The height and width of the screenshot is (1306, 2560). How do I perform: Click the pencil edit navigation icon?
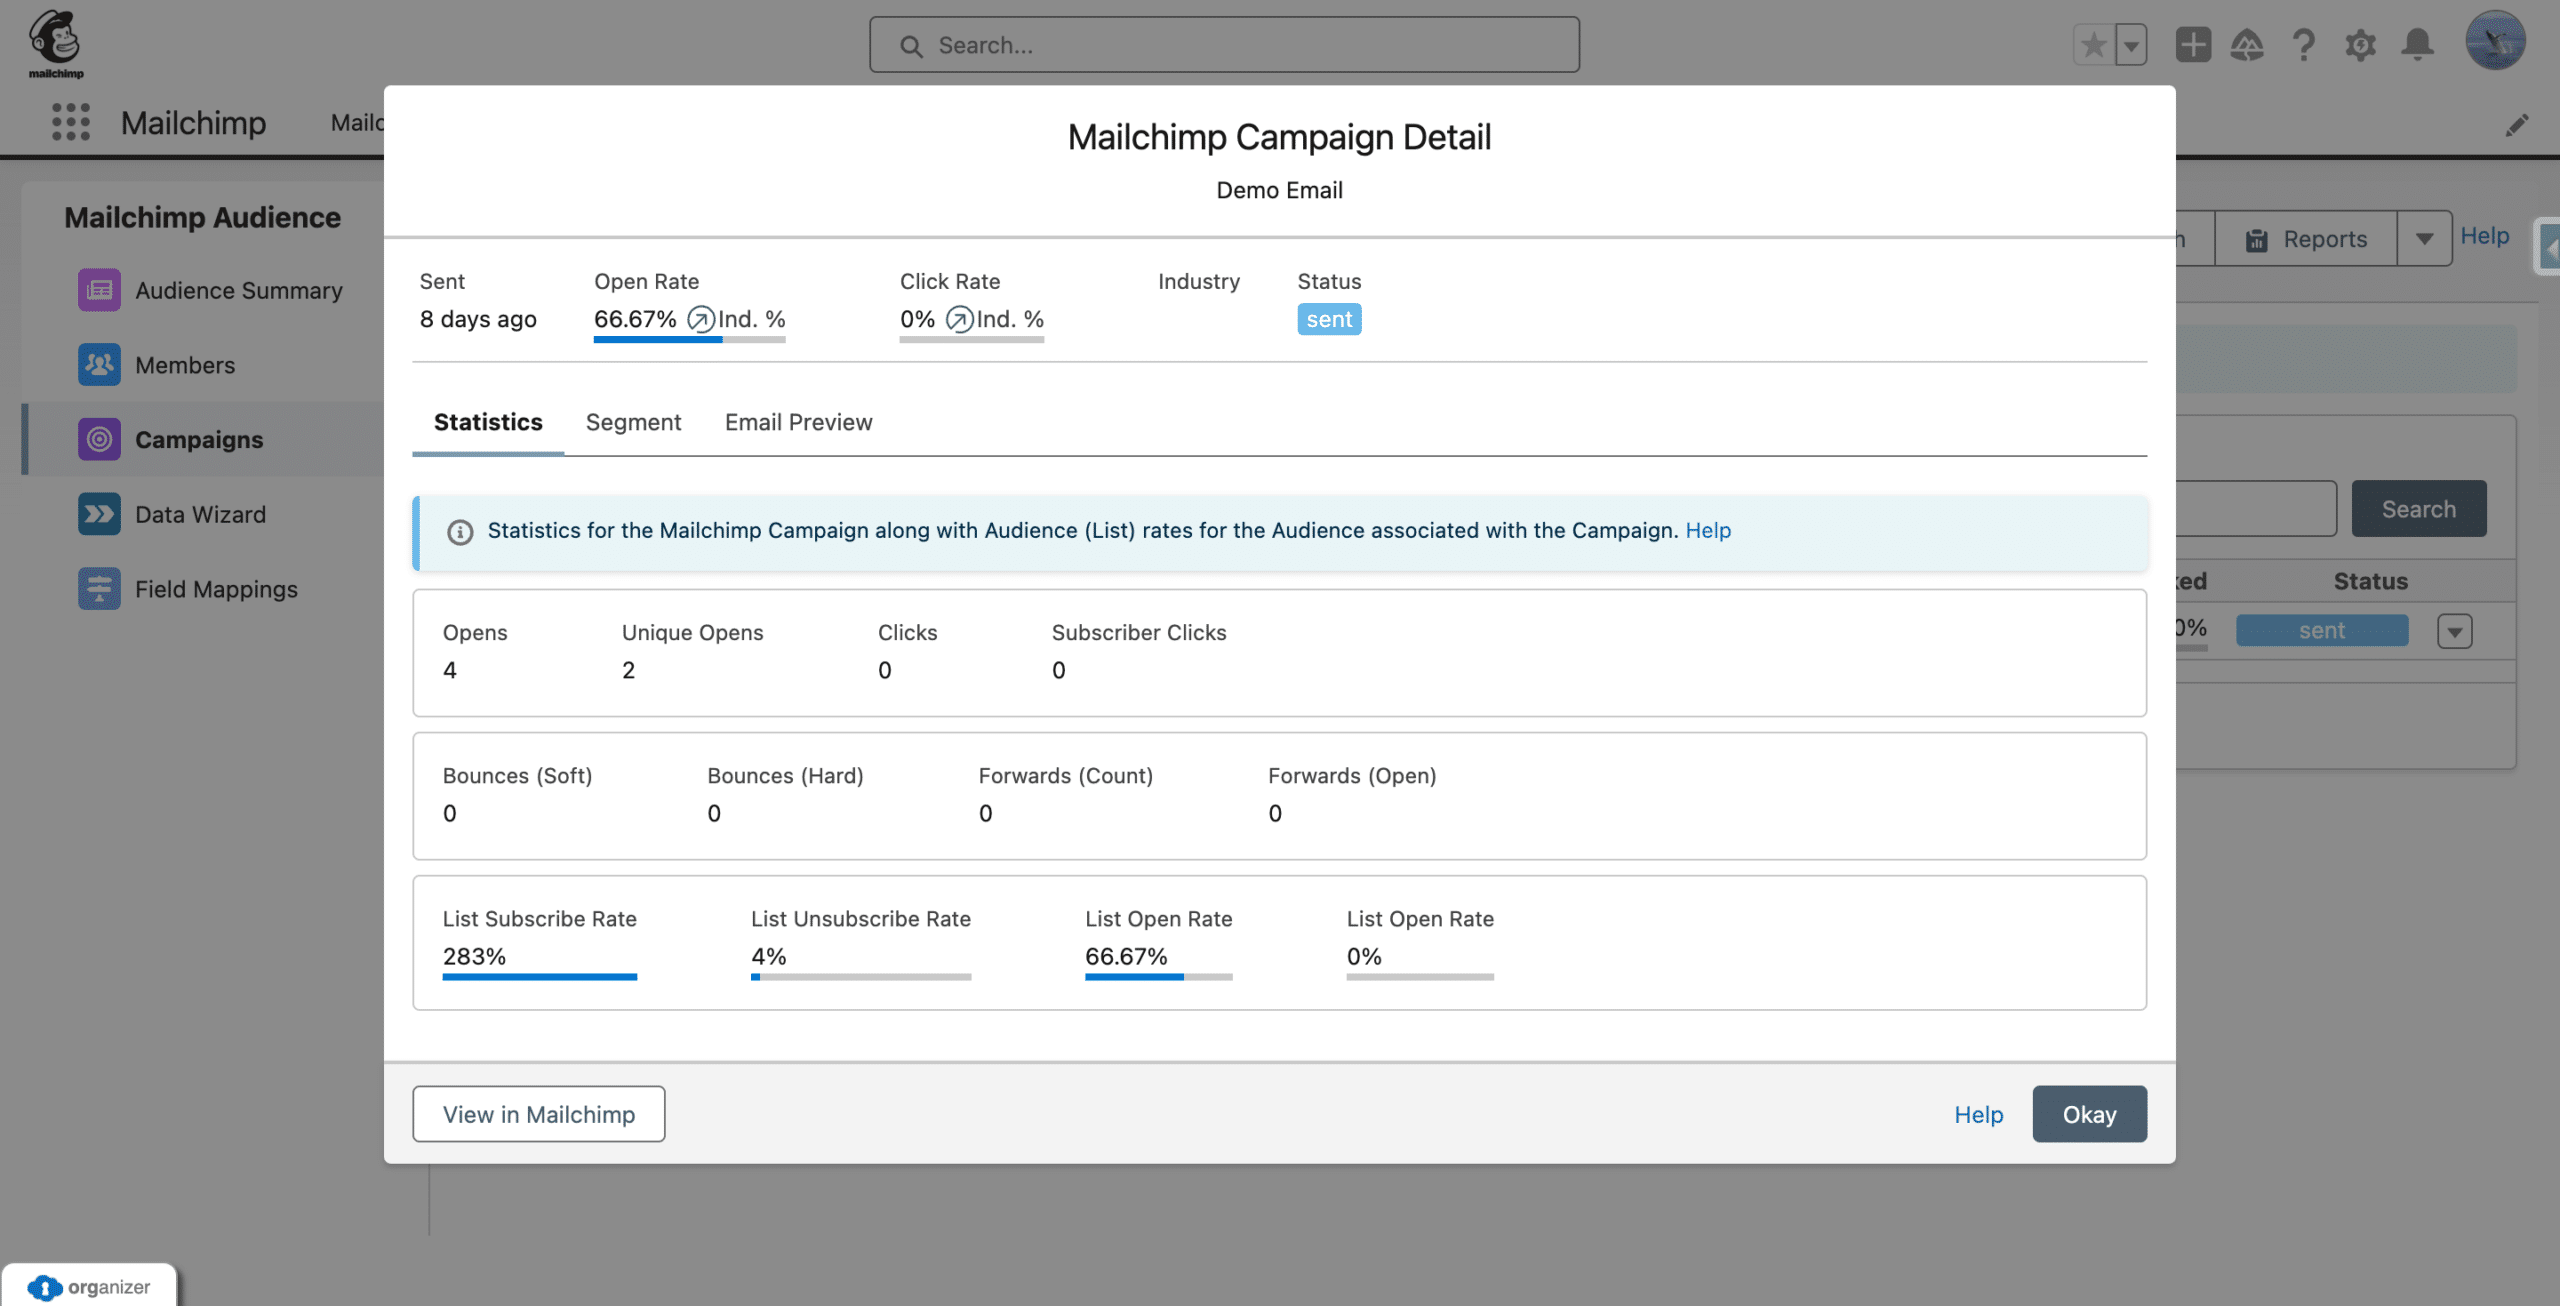point(2517,125)
